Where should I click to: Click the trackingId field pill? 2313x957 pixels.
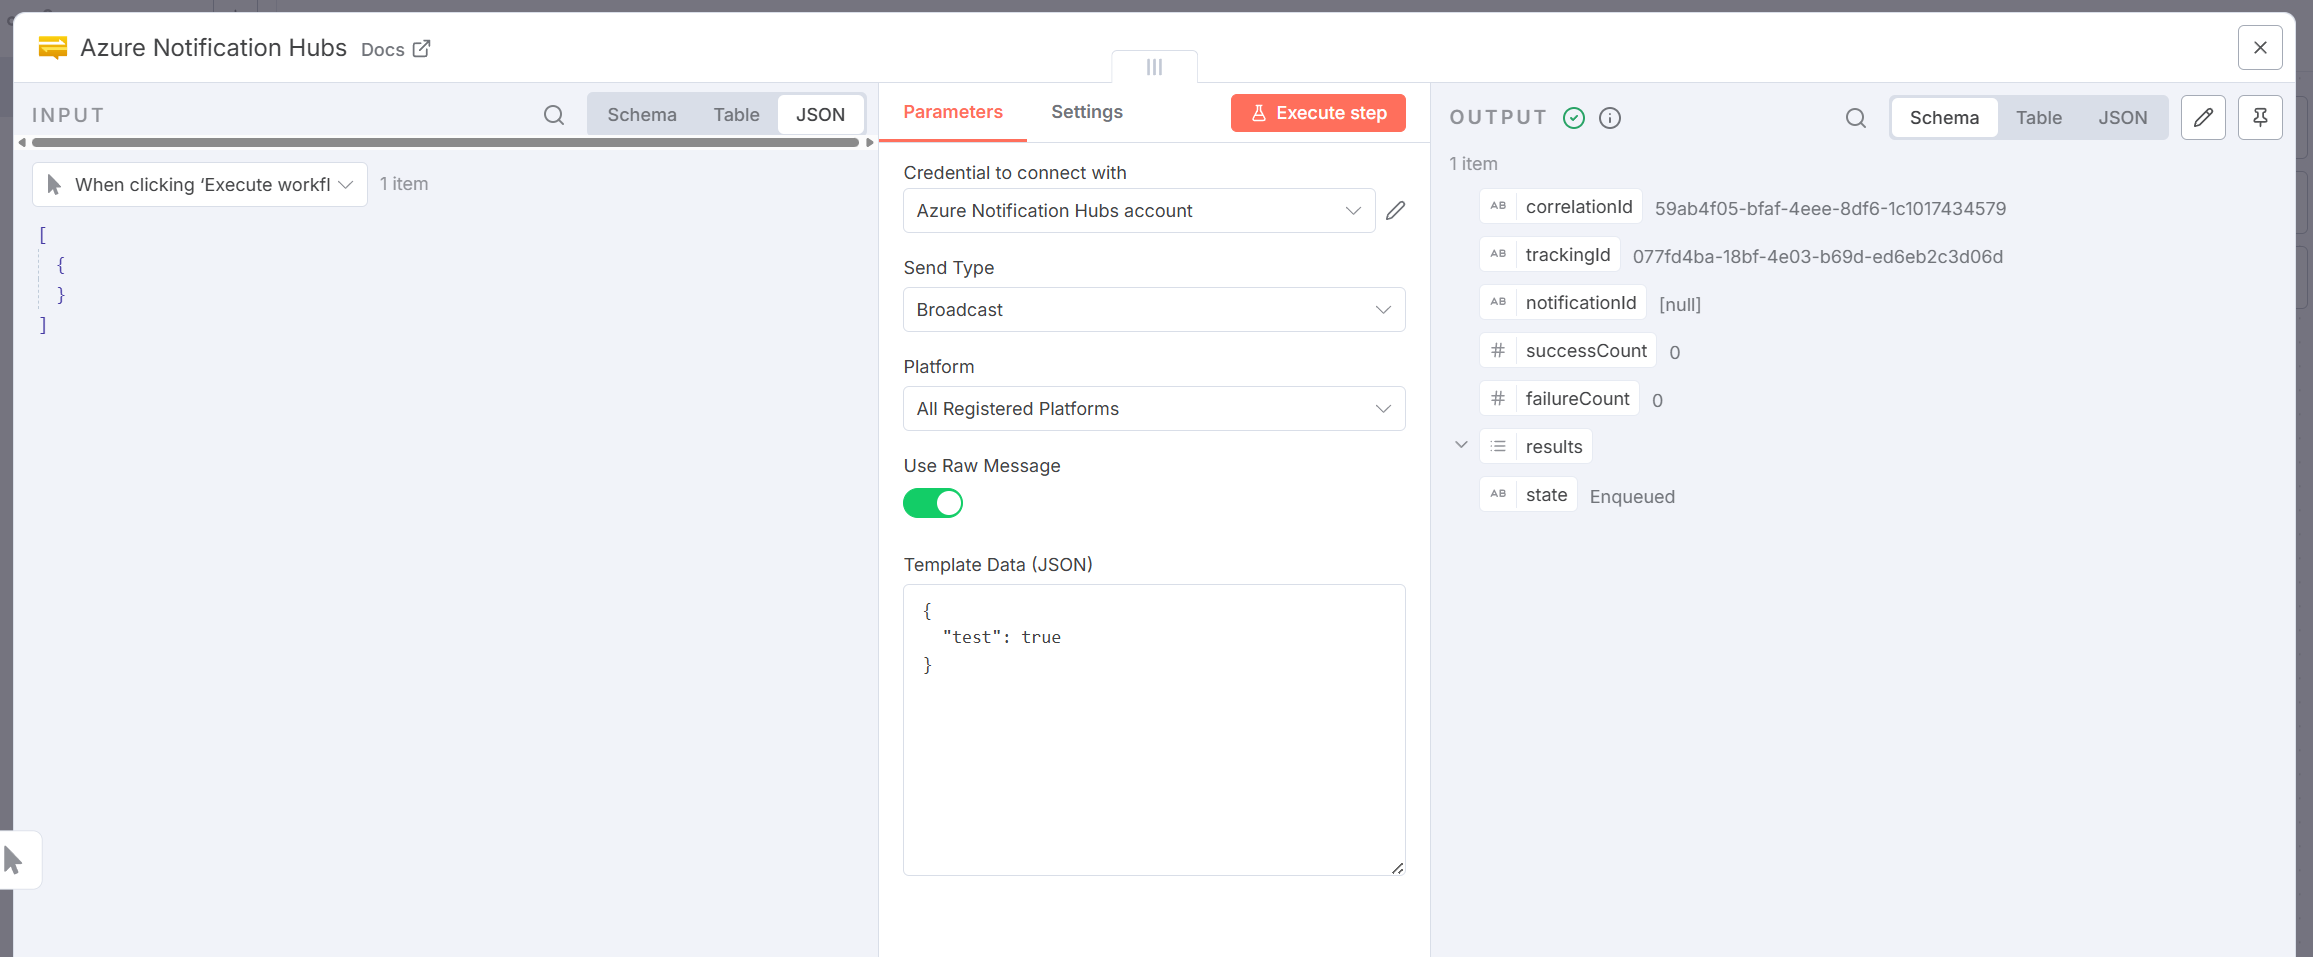(x=1549, y=254)
